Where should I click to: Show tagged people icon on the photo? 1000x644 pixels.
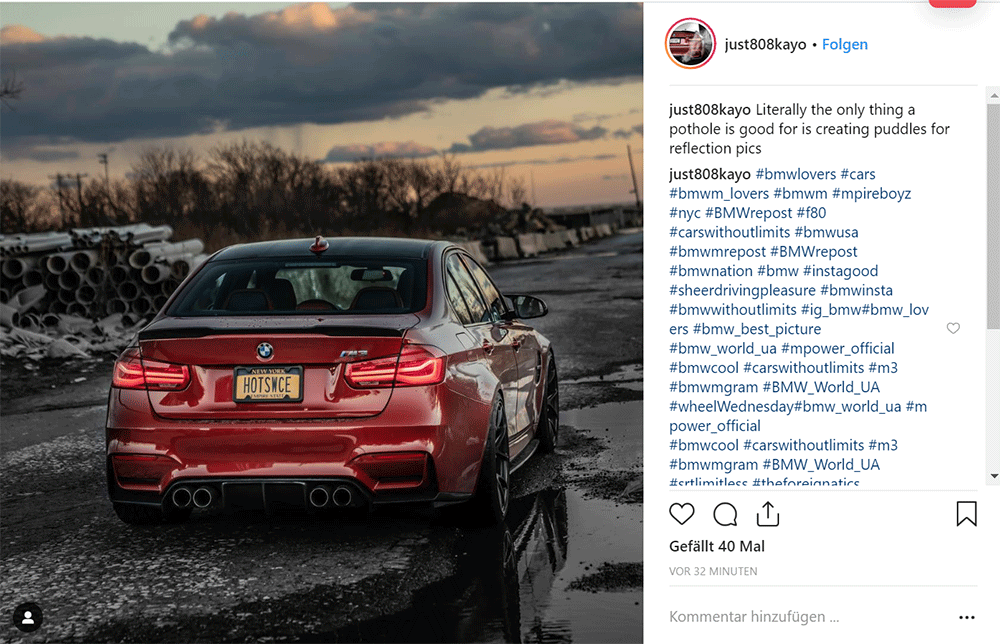(28, 617)
